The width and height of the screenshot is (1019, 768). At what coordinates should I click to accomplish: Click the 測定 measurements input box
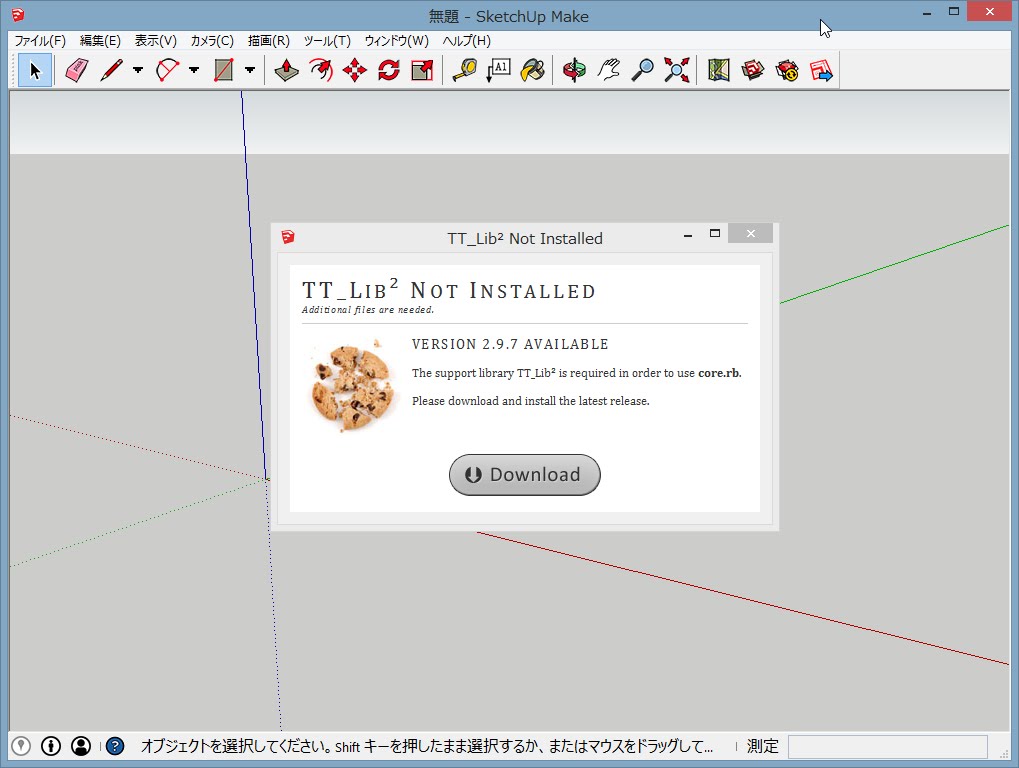[888, 747]
